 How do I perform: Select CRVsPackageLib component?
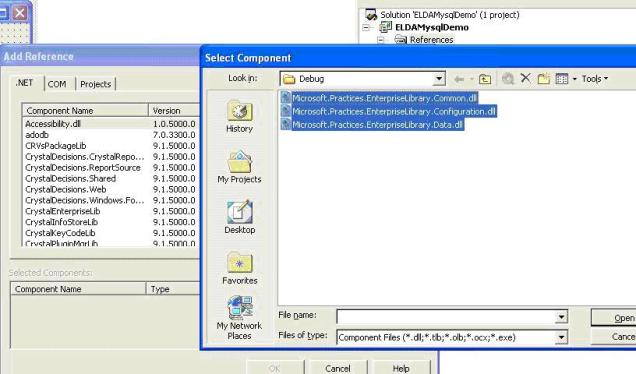coord(56,146)
